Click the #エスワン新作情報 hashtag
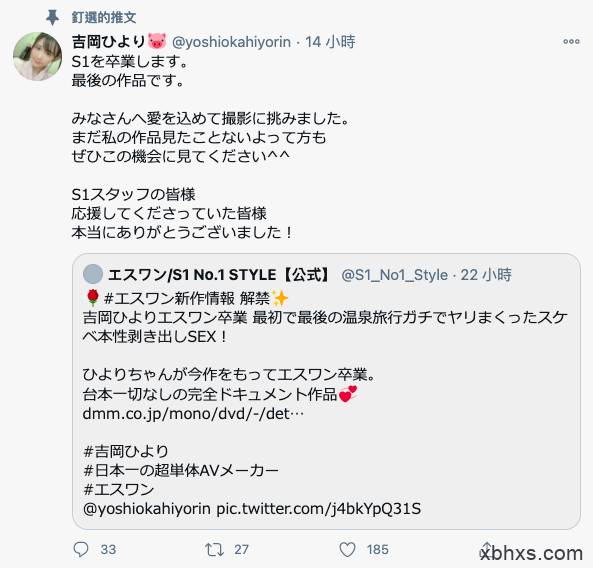 click(x=169, y=298)
